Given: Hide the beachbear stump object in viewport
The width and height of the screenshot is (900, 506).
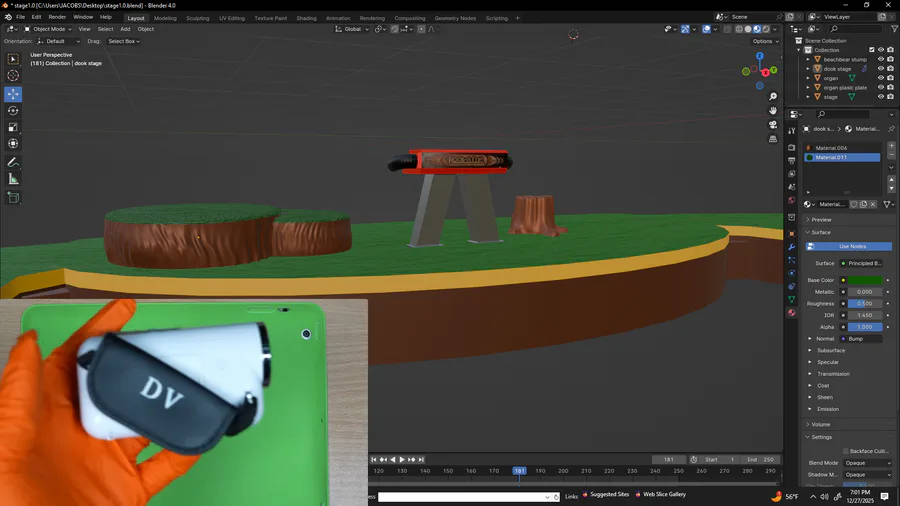Looking at the screenshot, I should coord(881,59).
